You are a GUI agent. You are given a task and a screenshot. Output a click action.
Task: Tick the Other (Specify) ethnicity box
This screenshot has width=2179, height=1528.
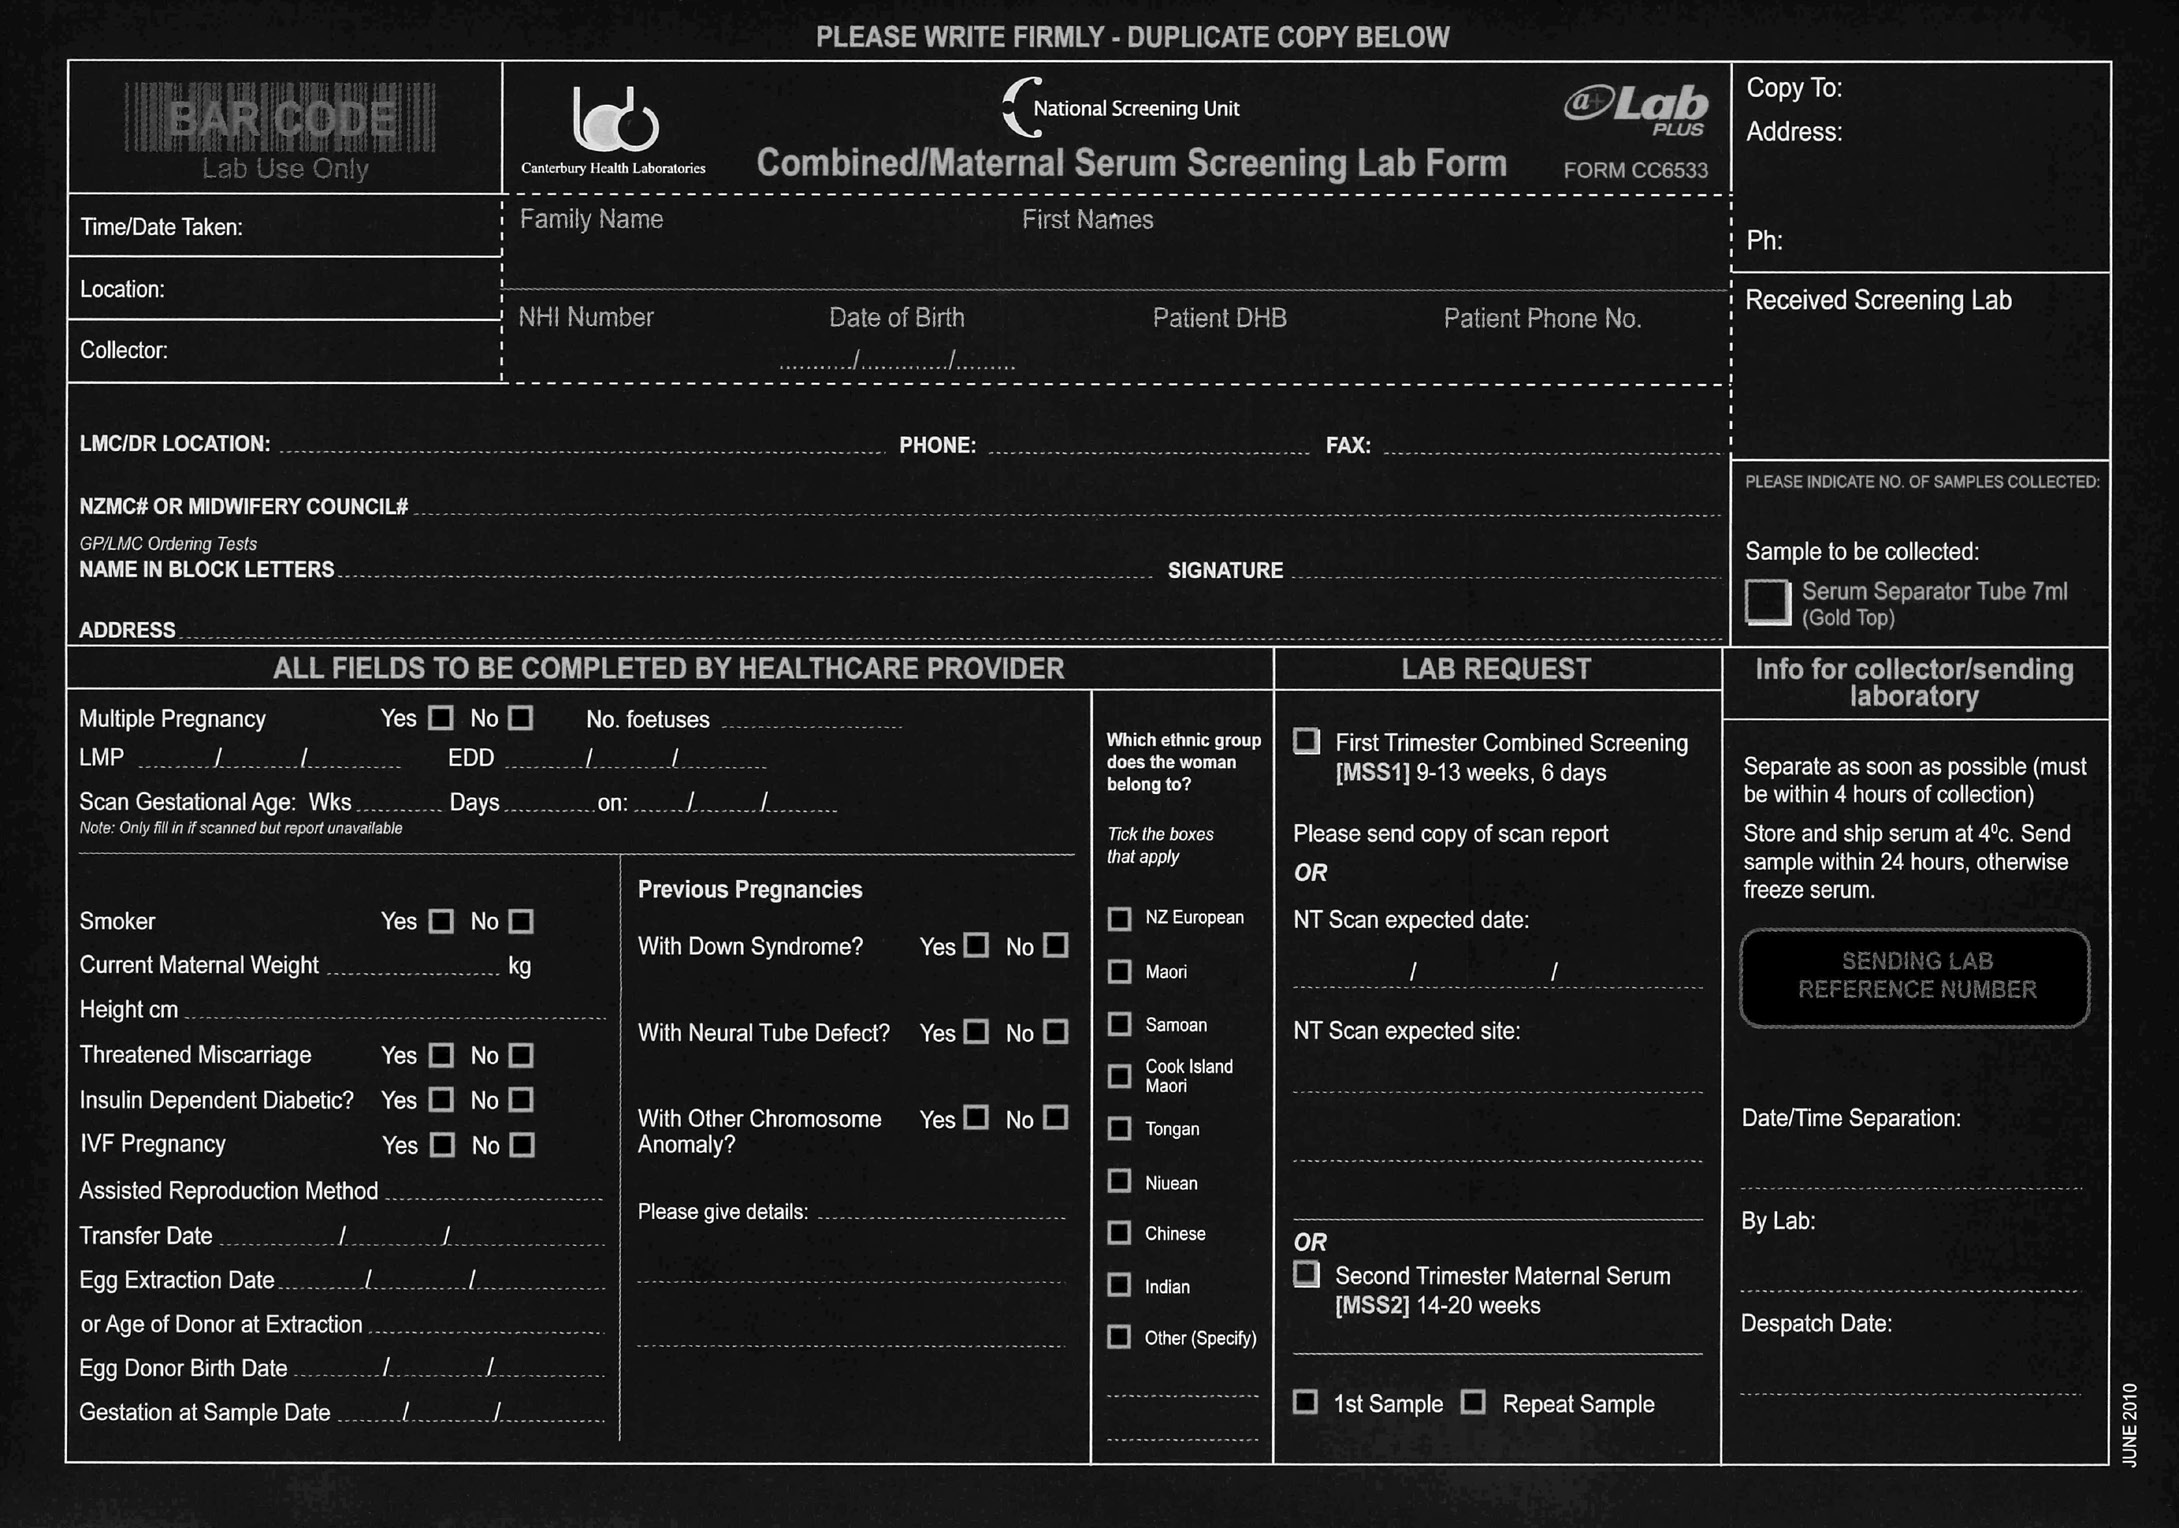(x=1120, y=1337)
